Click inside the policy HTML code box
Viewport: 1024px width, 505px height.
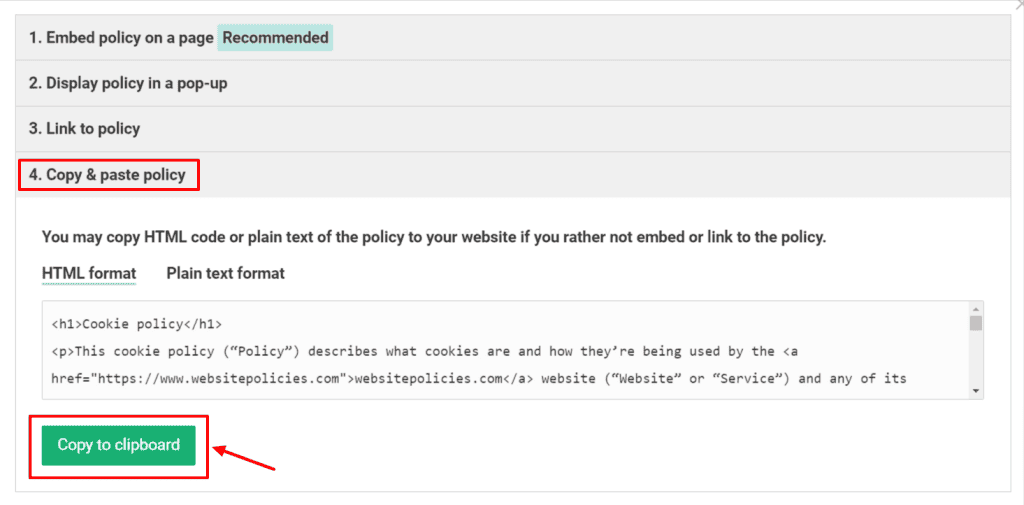click(513, 350)
